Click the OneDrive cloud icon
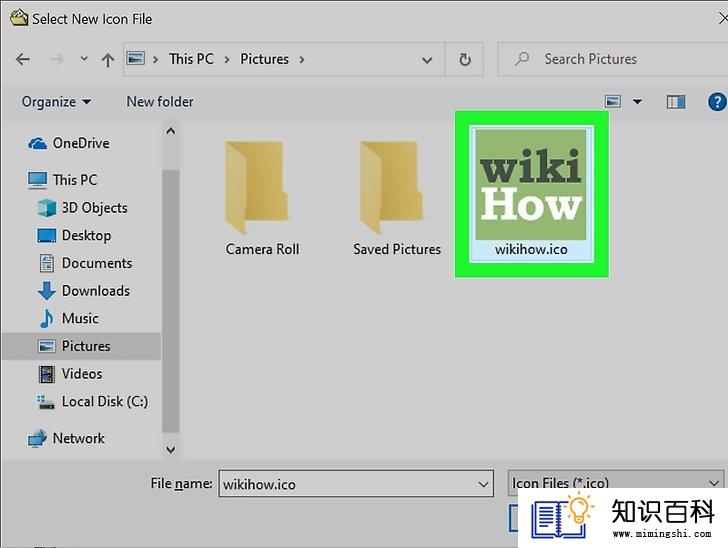This screenshot has width=728, height=548. [37, 144]
